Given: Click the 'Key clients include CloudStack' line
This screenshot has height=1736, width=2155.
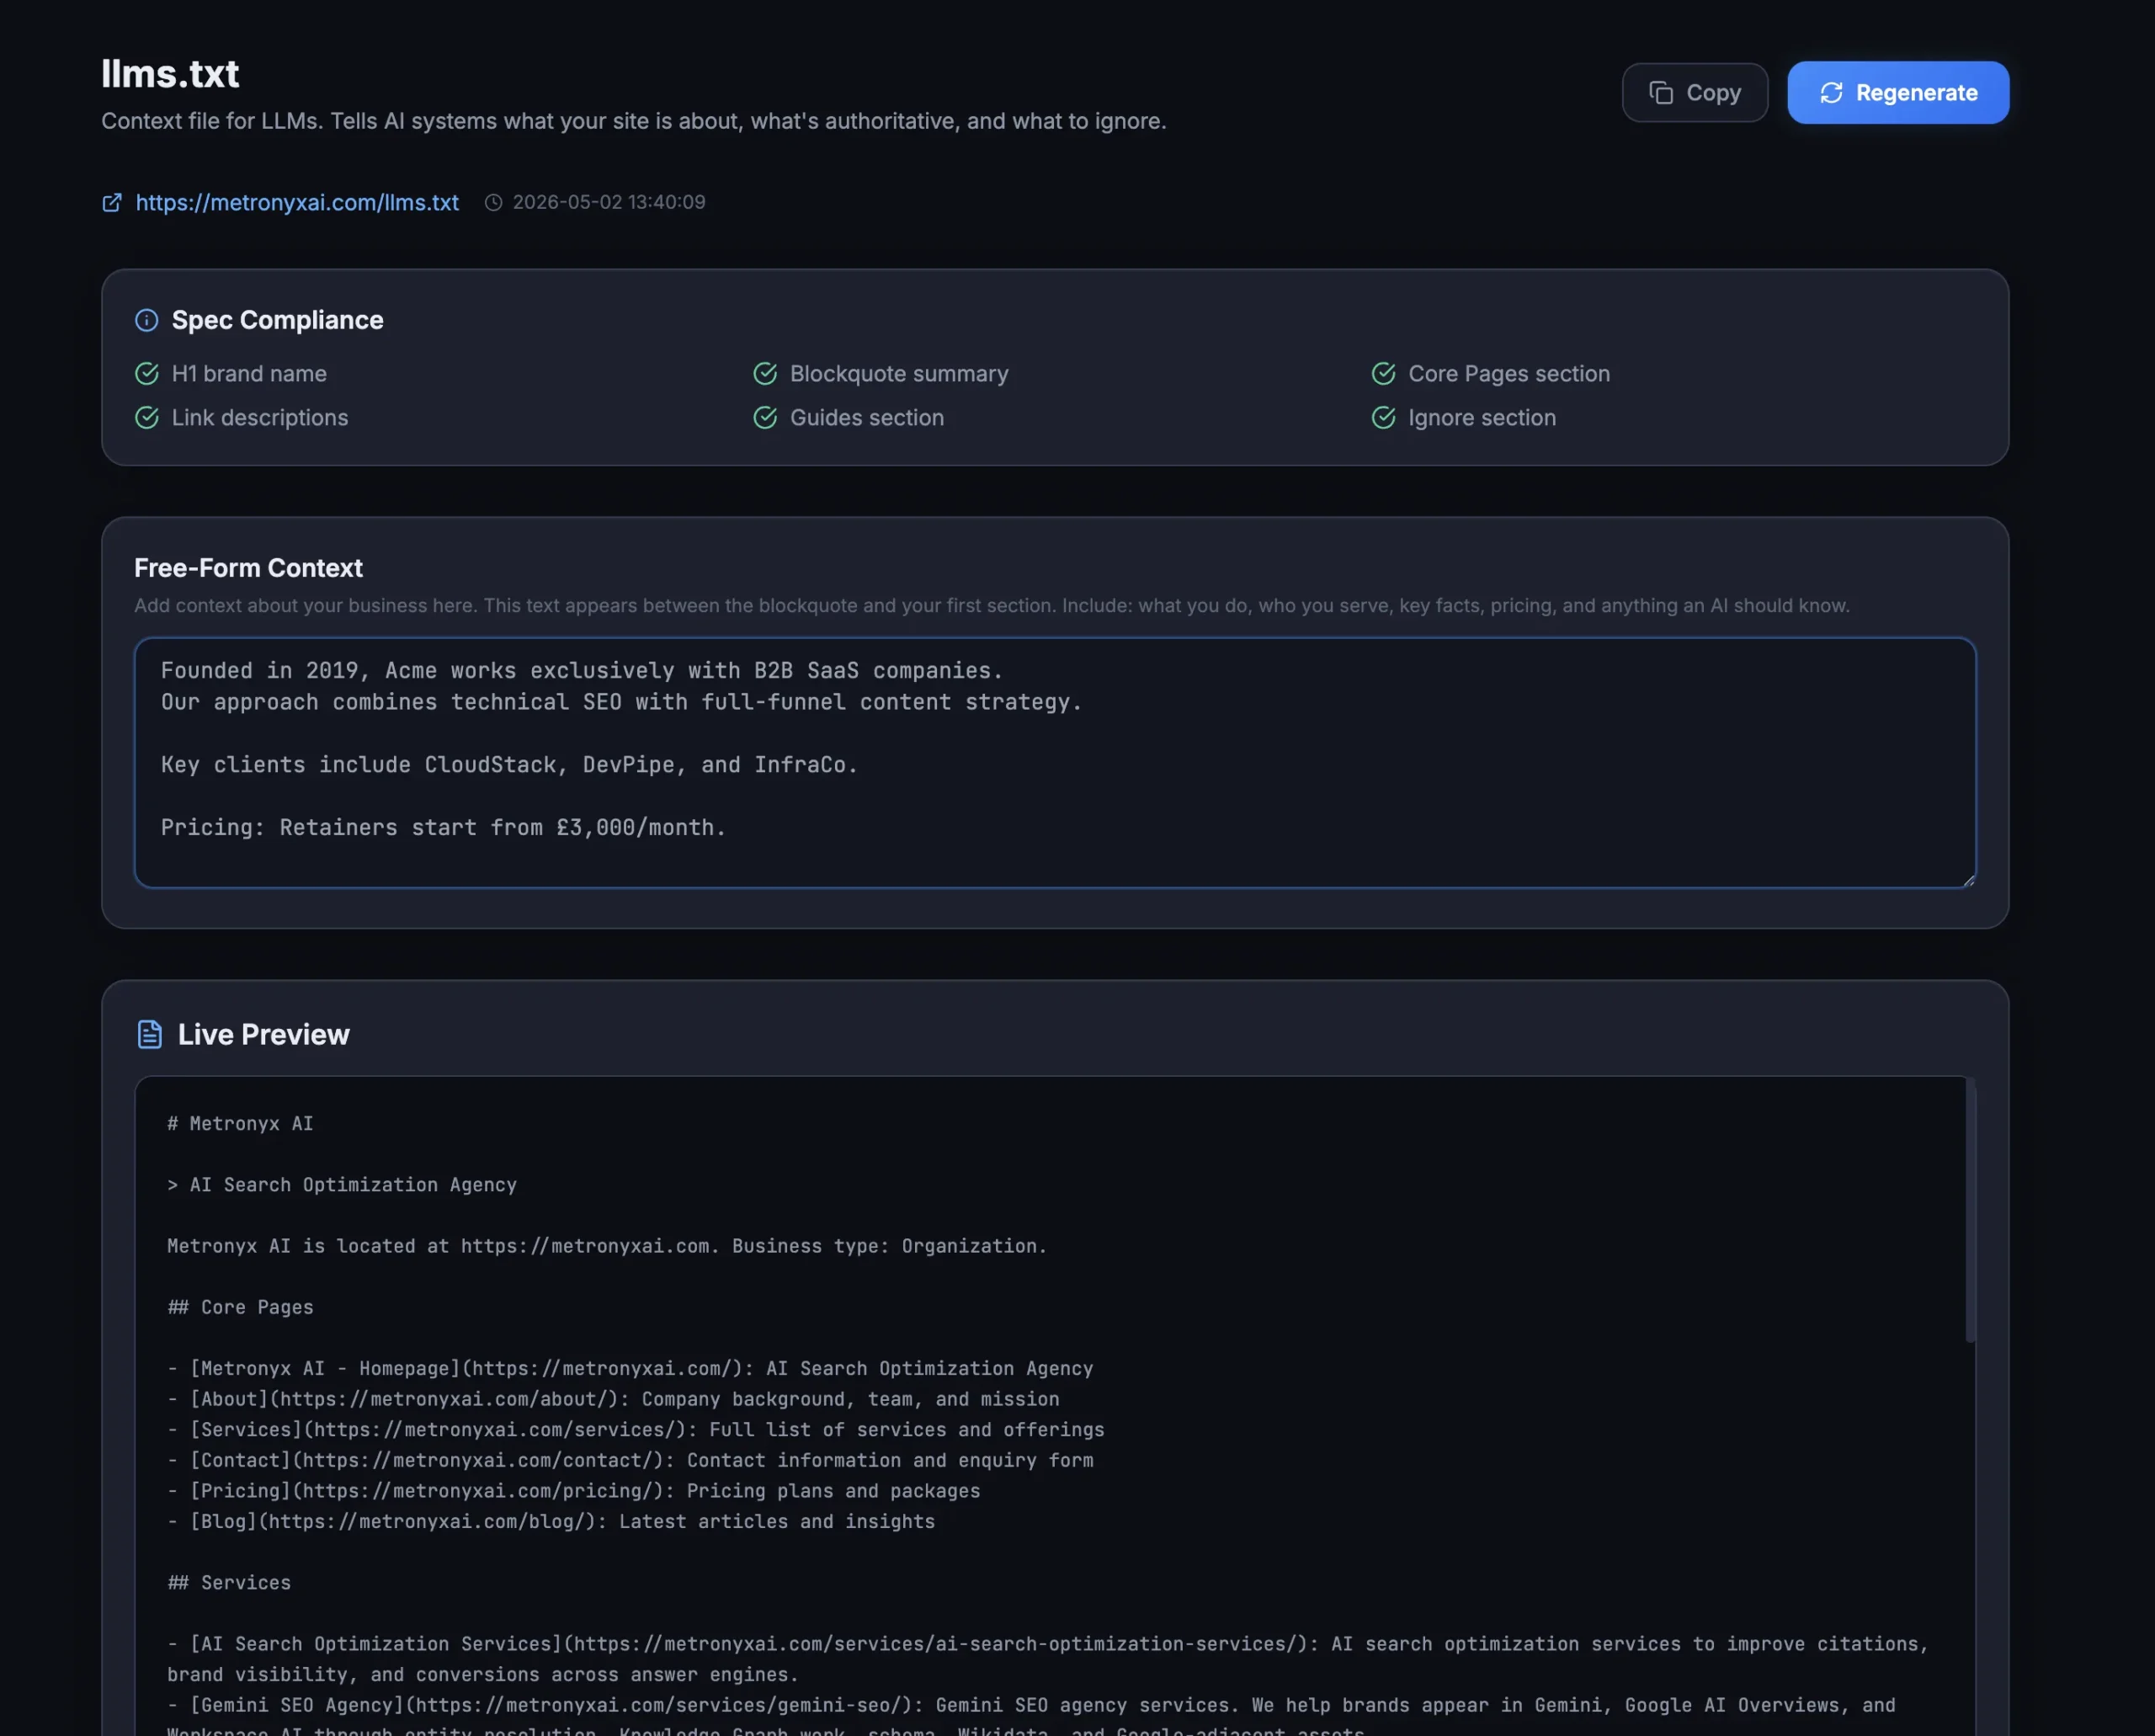Looking at the screenshot, I should click(509, 764).
